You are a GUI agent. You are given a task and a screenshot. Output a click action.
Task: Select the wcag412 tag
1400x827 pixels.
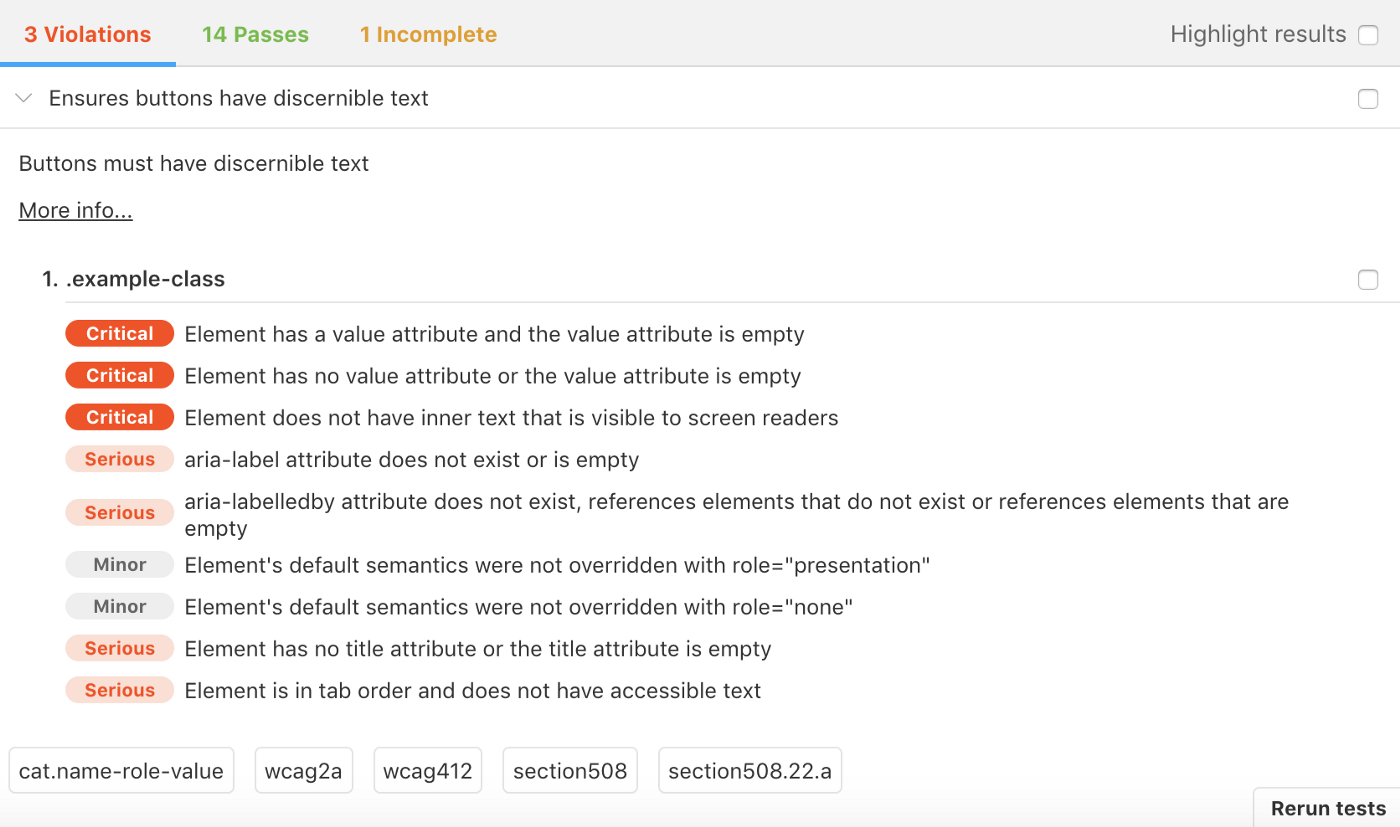click(427, 771)
